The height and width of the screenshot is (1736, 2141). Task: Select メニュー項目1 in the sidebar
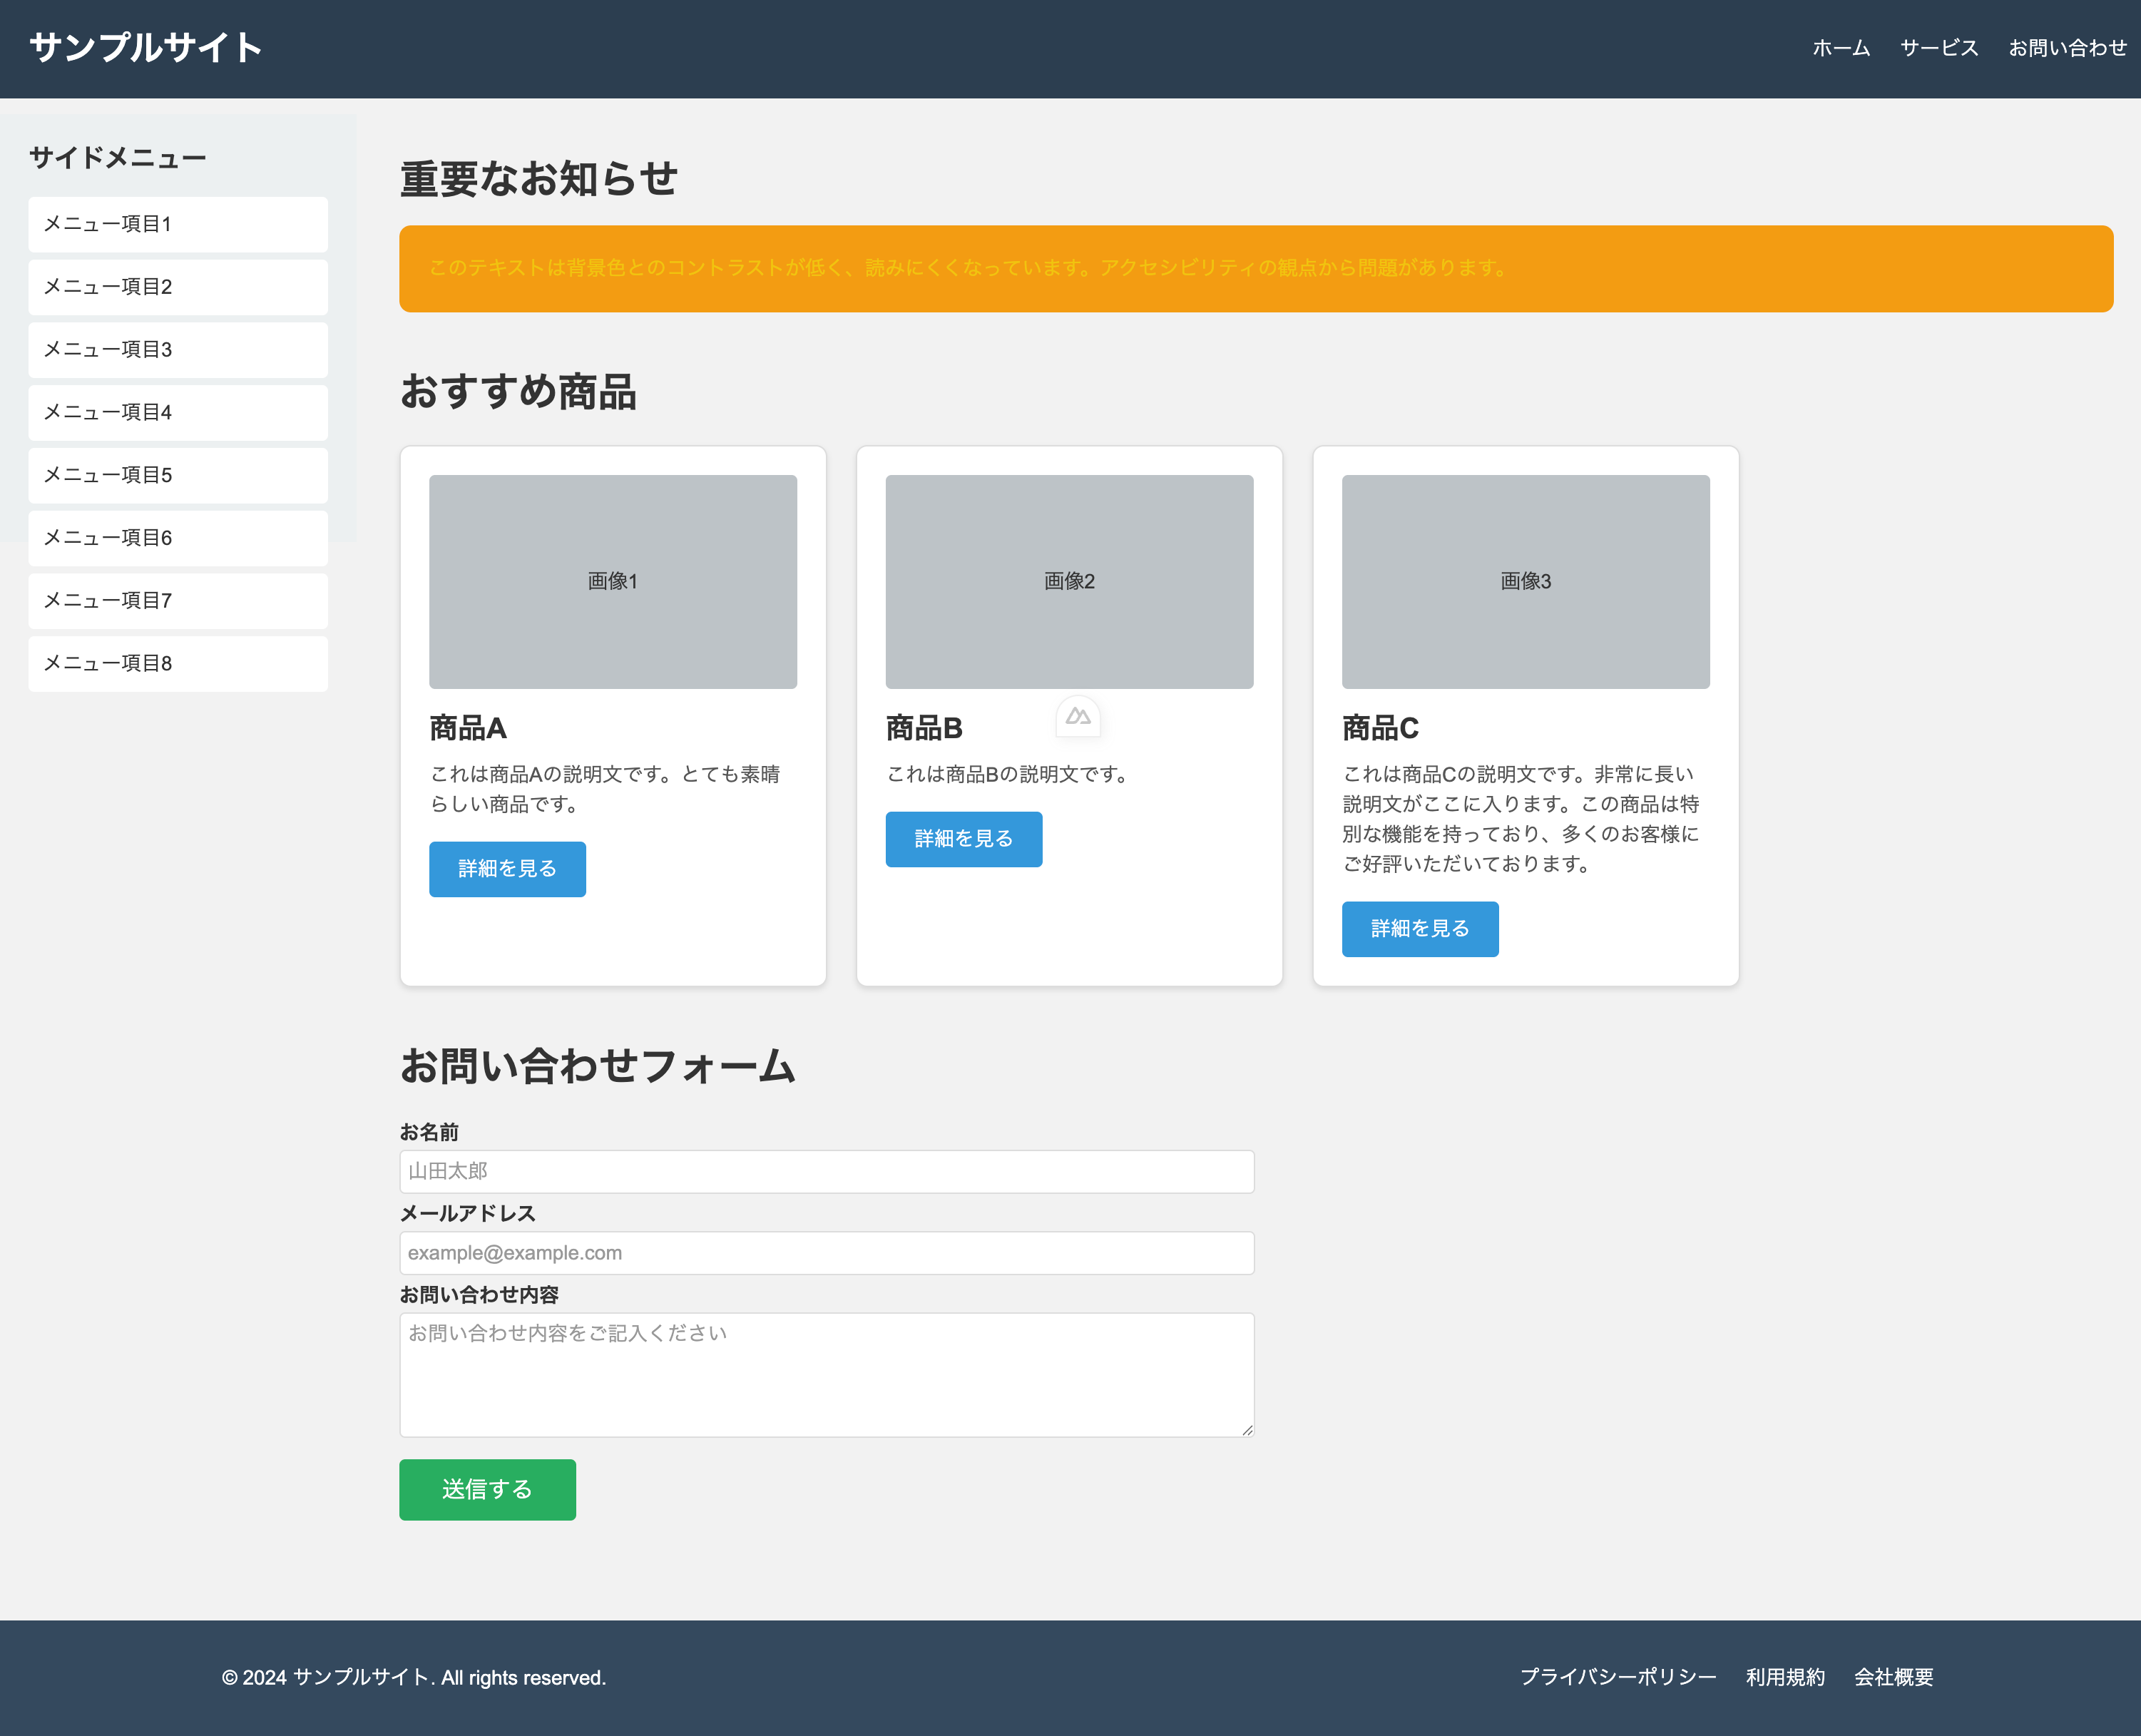point(177,224)
